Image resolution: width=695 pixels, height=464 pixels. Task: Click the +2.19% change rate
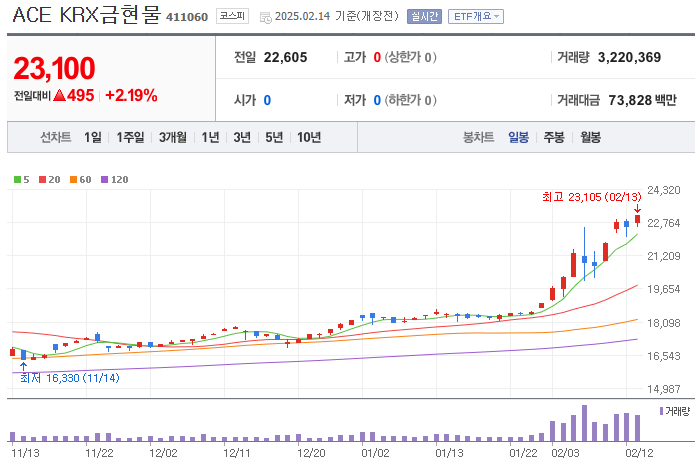(131, 95)
